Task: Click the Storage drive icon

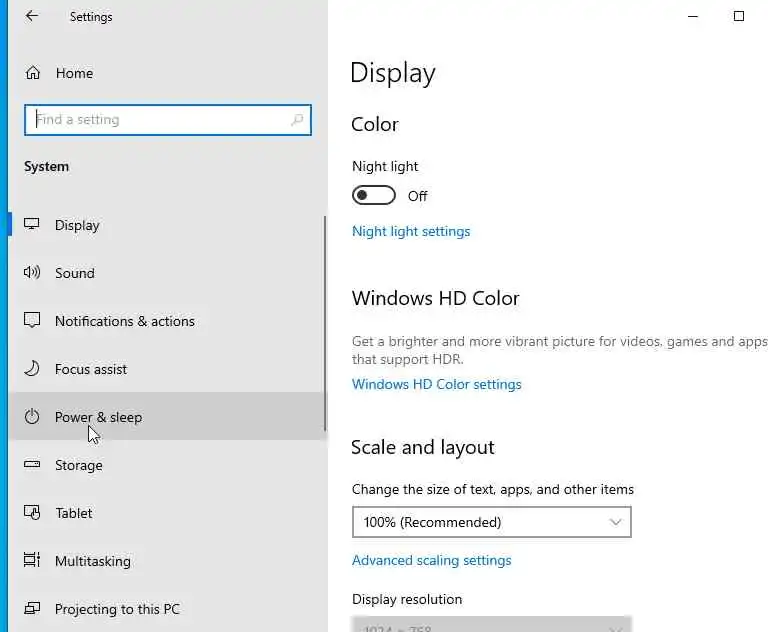Action: pyautogui.click(x=33, y=465)
